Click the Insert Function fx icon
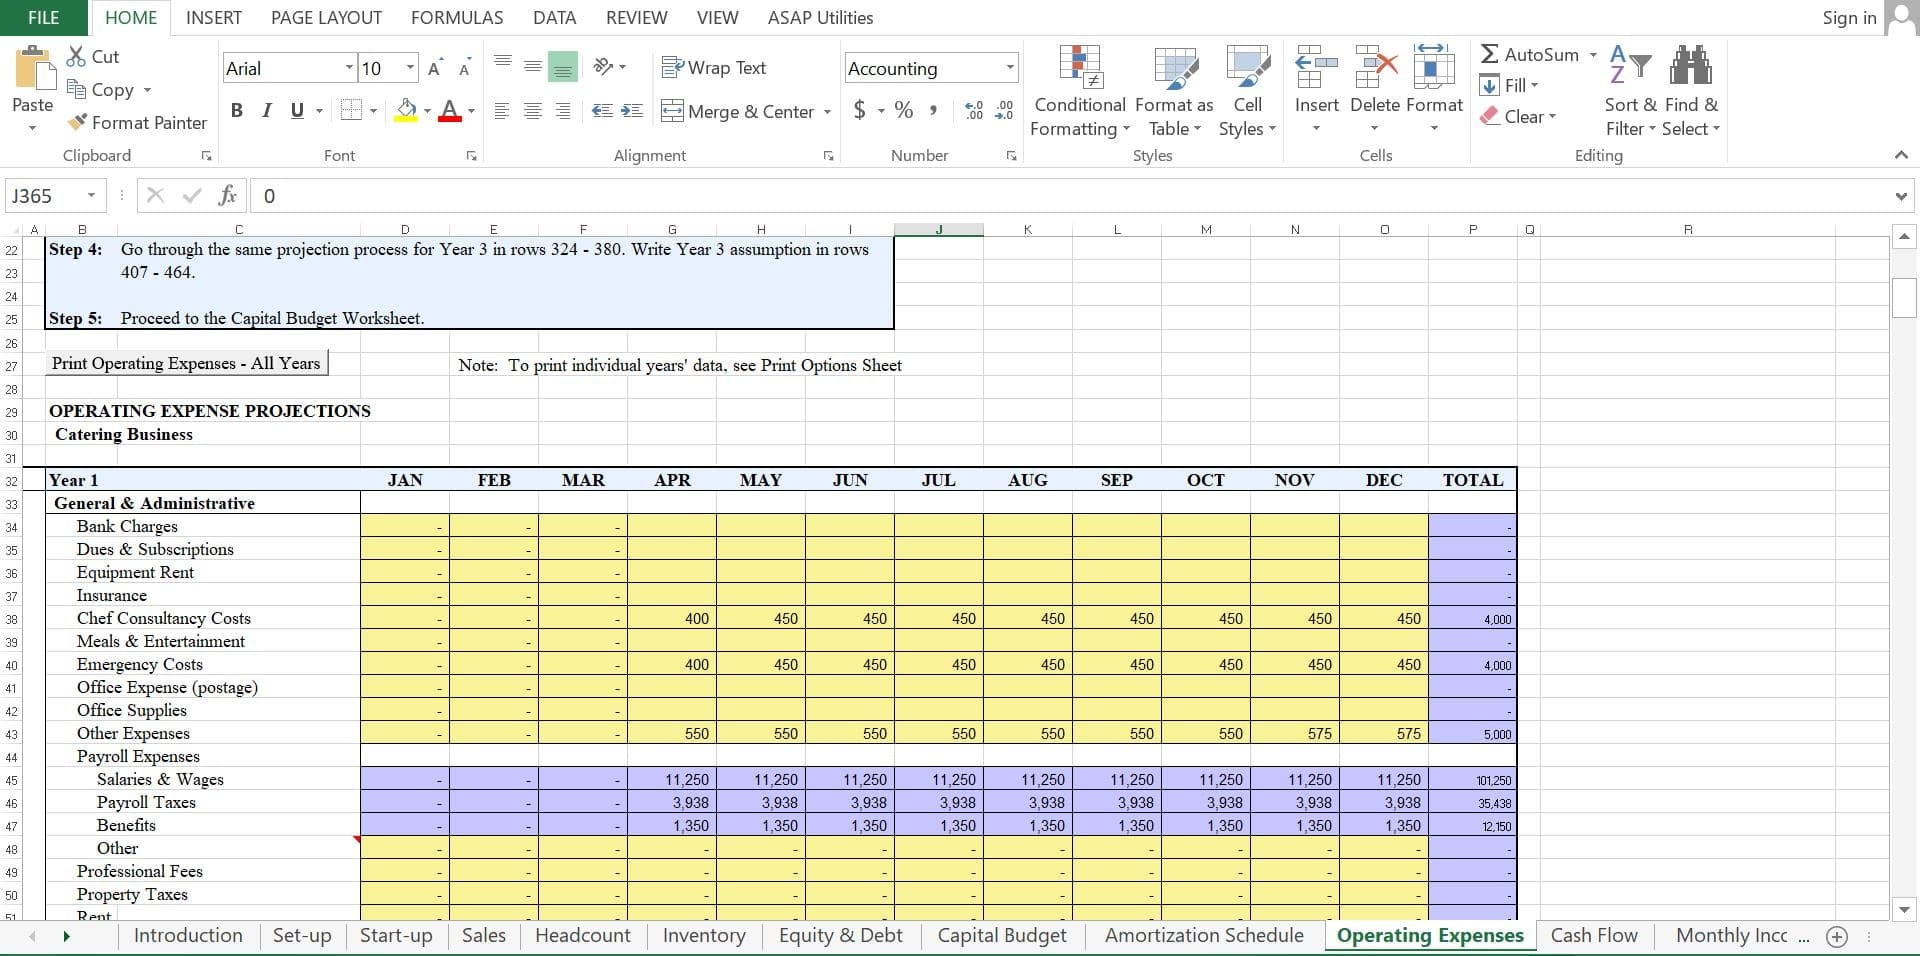 [228, 196]
